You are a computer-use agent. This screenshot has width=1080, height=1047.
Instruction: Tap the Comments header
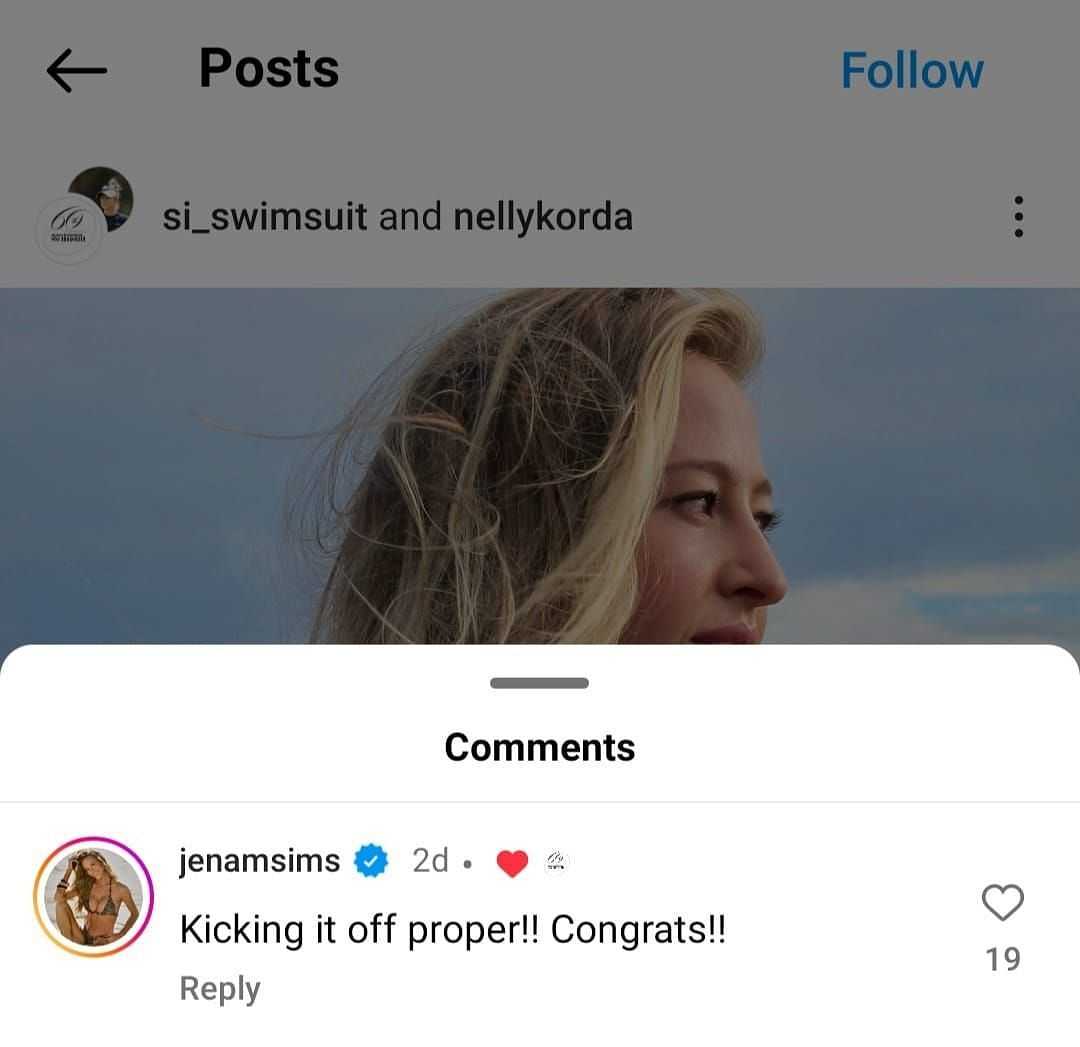[539, 746]
